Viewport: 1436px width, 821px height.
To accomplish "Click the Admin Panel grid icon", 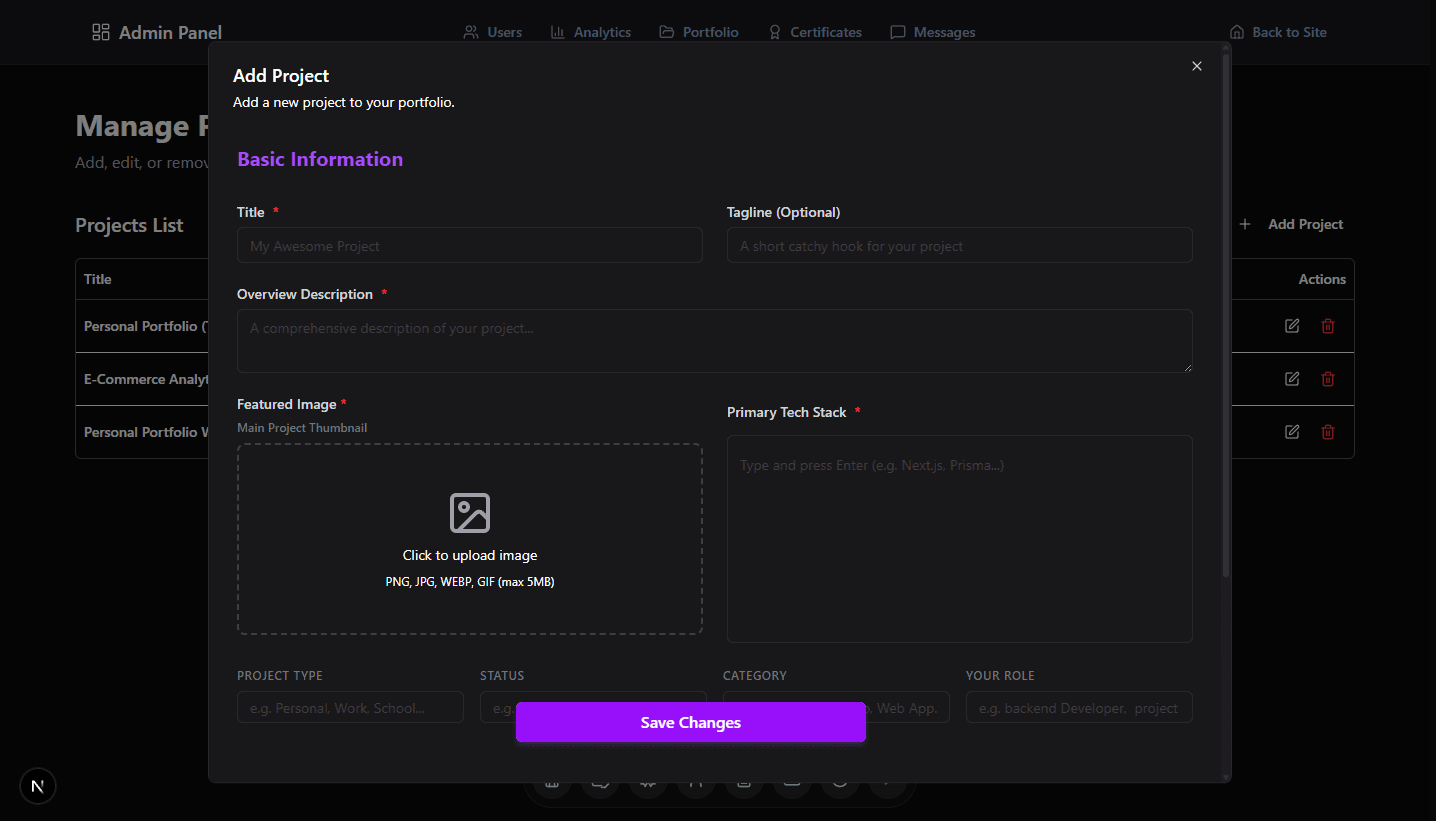I will coord(100,31).
